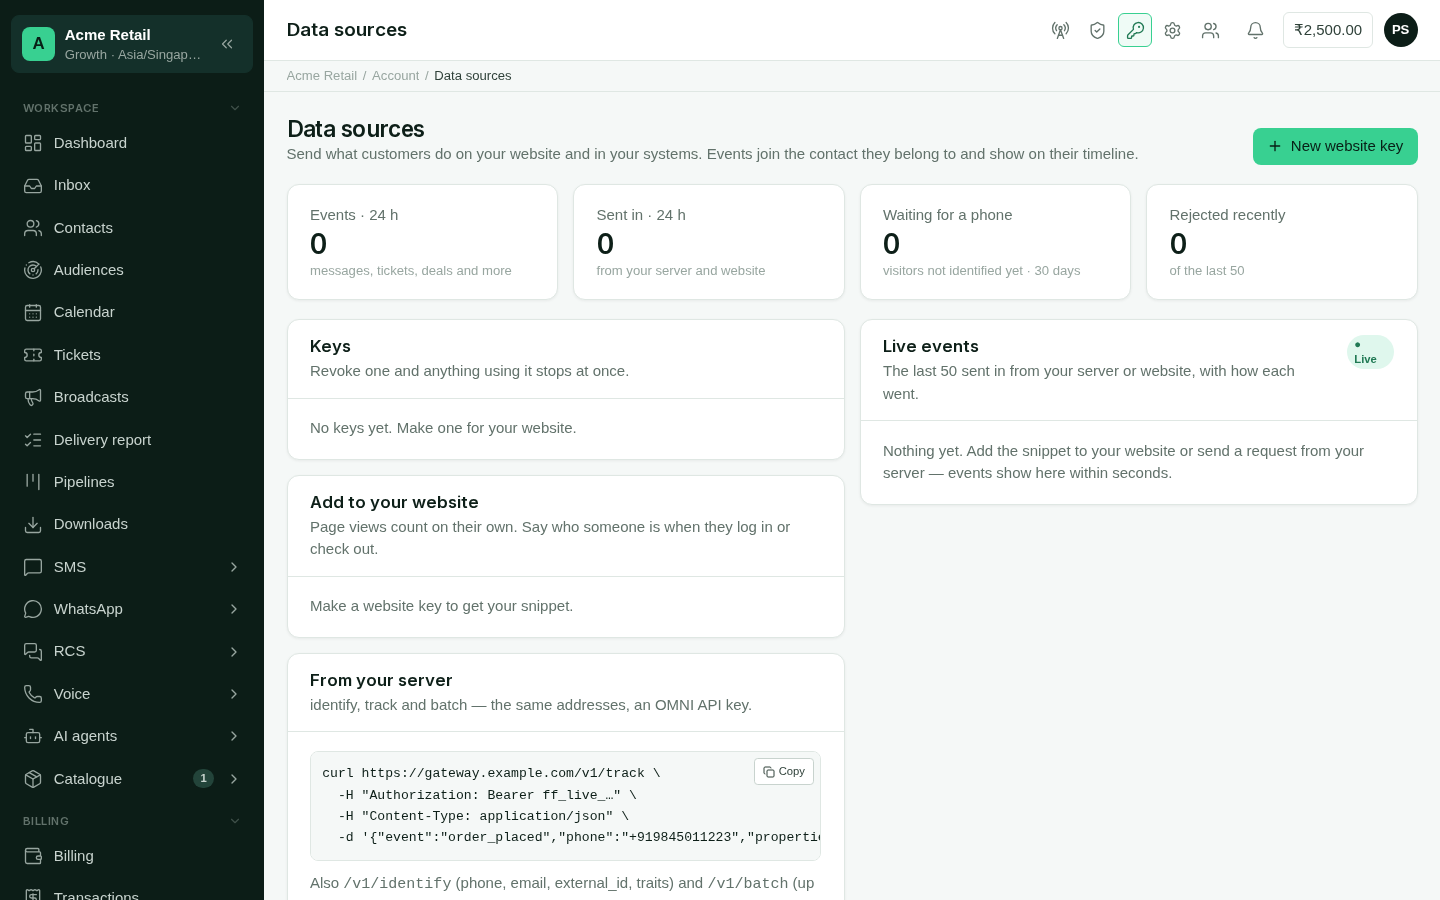Click the Waiting for a phone card
This screenshot has height=900, width=1440.
[x=995, y=242]
